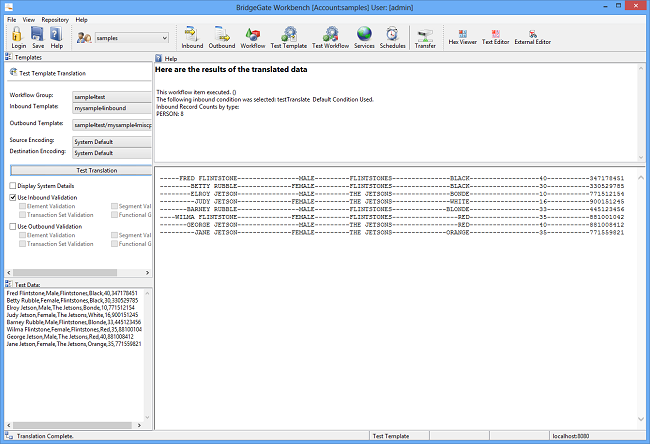650x444 pixels.
Task: Click the Test Template Translation title icon
Action: point(13,73)
